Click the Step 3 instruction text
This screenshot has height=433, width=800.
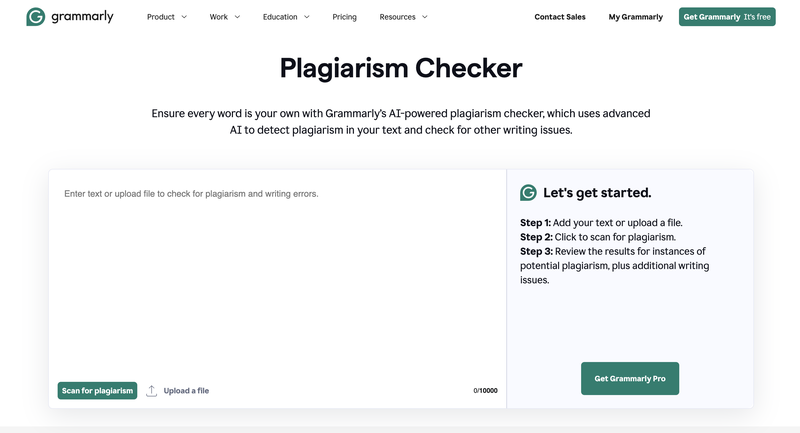[614, 266]
